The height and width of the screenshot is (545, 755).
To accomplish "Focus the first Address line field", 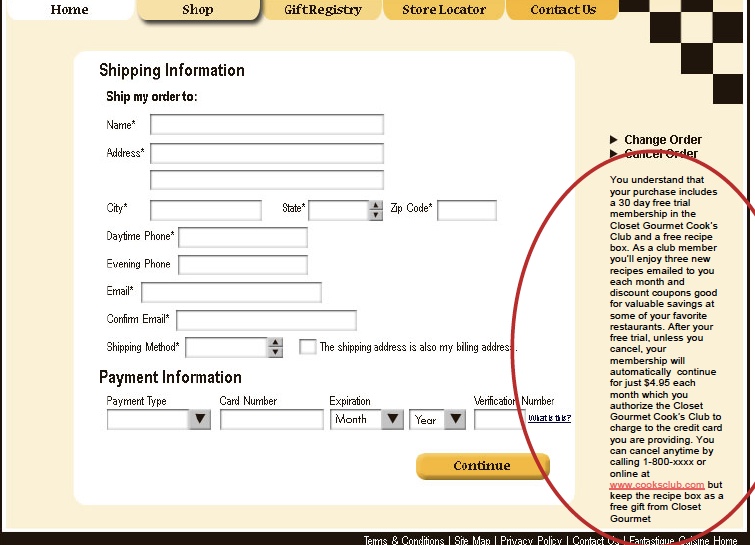I will pos(267,153).
